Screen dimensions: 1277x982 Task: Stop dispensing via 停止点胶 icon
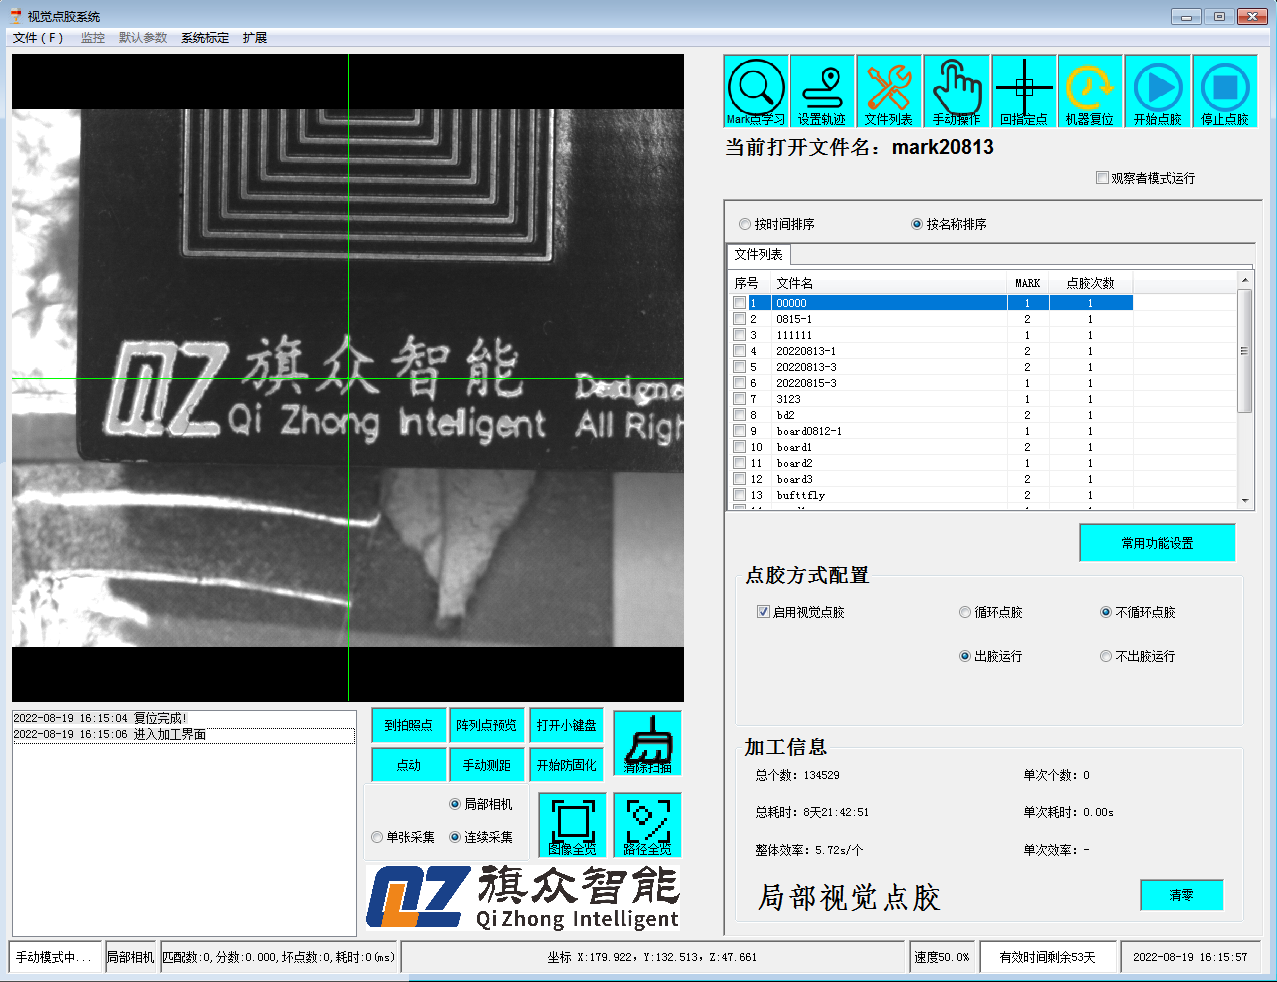click(1225, 90)
